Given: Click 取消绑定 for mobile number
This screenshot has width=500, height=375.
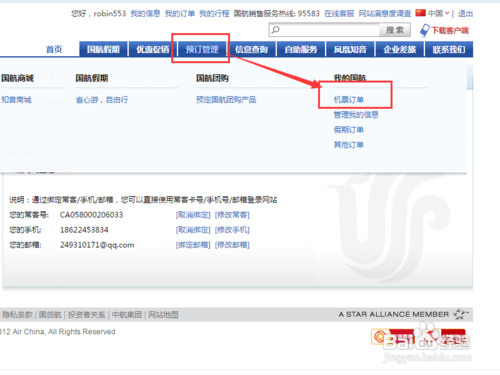Looking at the screenshot, I should pos(193,230).
